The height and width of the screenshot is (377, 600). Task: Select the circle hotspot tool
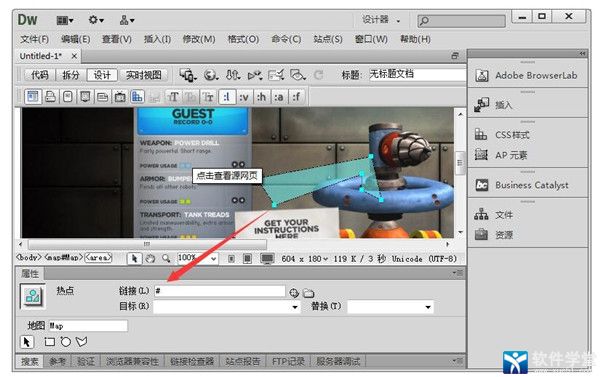pos(66,342)
